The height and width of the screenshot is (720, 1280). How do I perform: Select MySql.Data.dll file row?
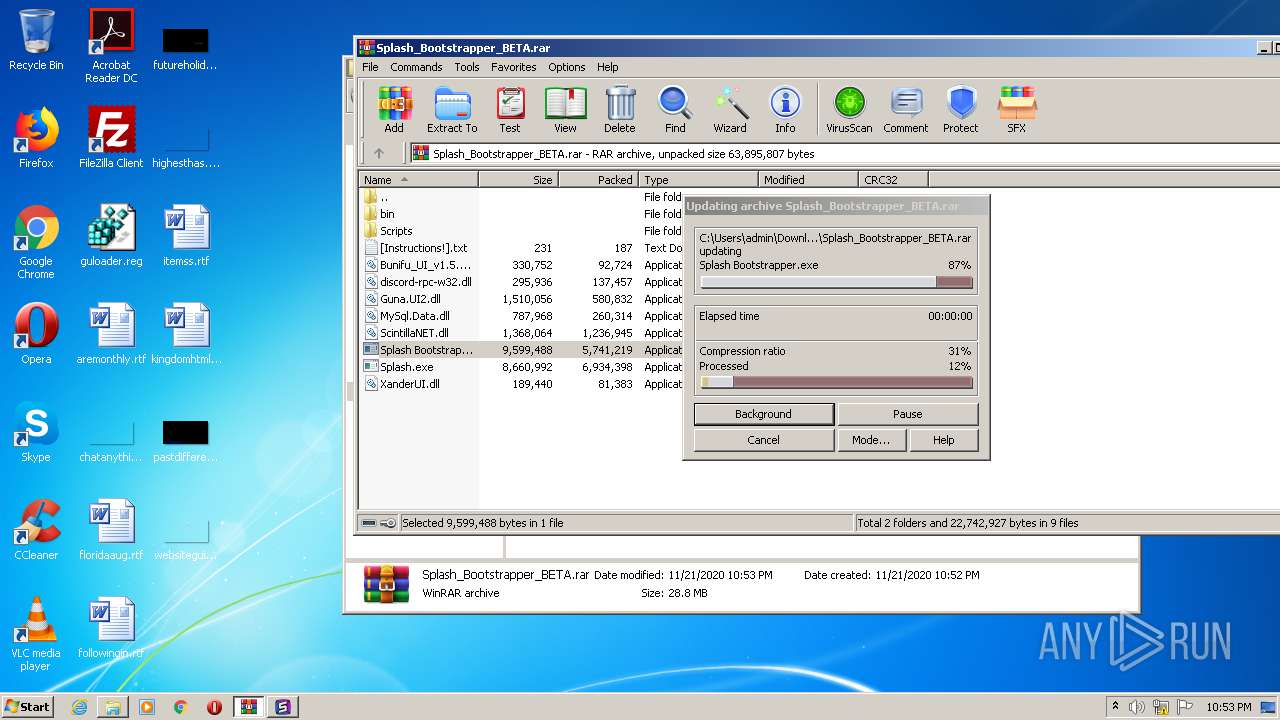(520, 316)
